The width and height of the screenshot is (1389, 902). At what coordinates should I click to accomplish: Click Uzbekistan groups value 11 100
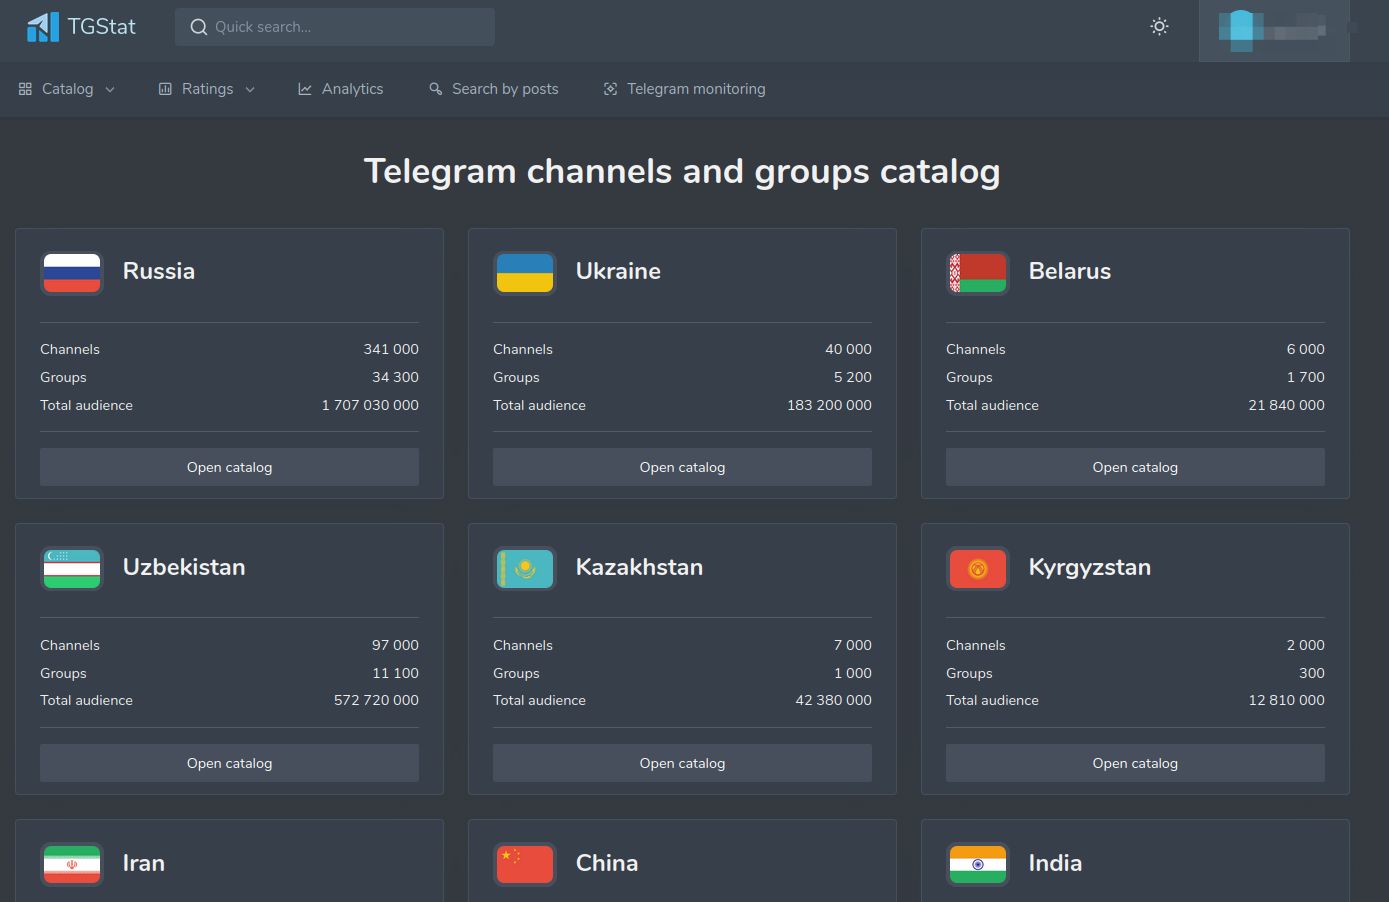click(395, 673)
